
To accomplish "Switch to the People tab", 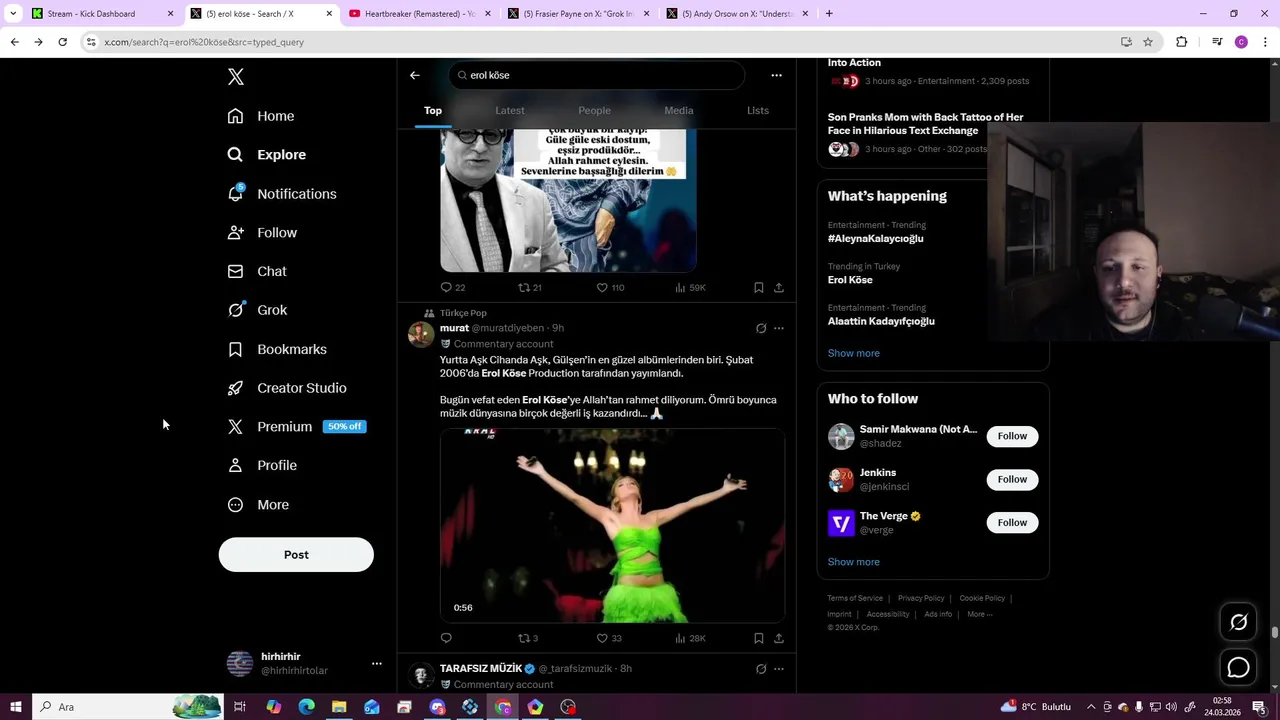I will [x=594, y=111].
